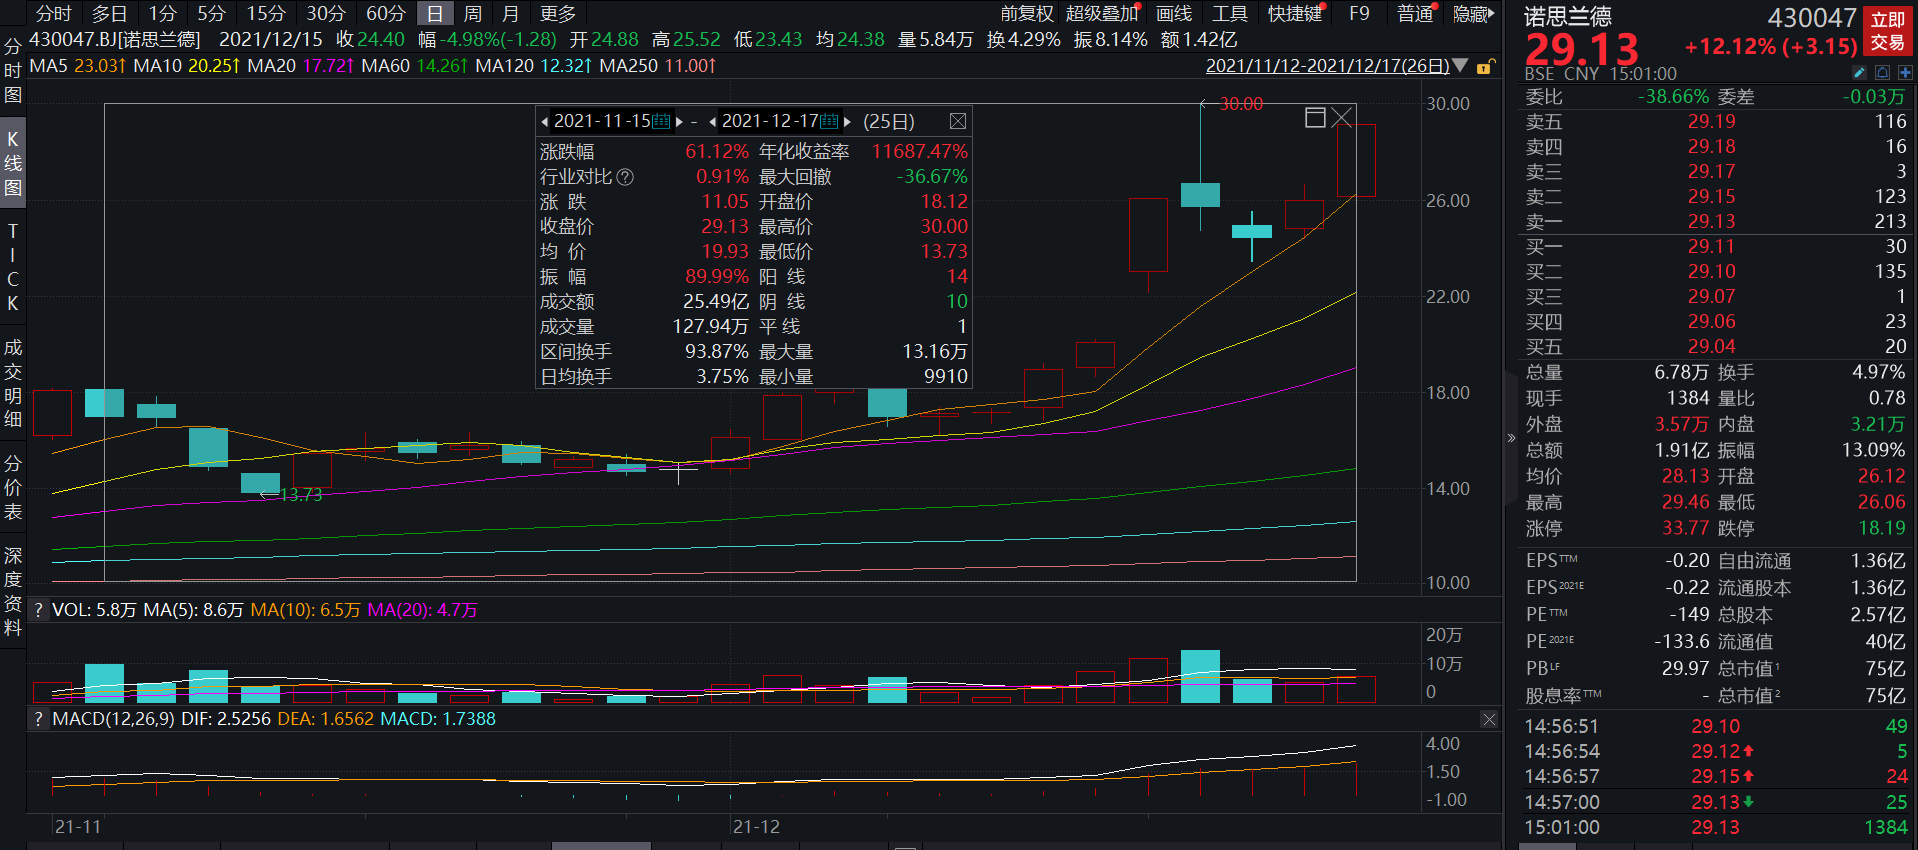1918x850 pixels.
Task: Click the MA250 11.00 indicator label
Action: pyautogui.click(x=658, y=66)
